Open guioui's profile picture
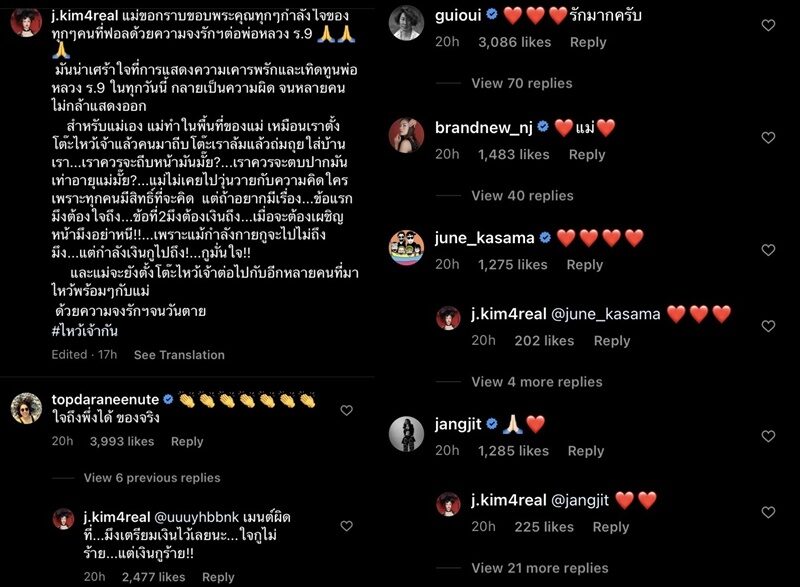Screen dimensions: 800x587 (x=407, y=22)
